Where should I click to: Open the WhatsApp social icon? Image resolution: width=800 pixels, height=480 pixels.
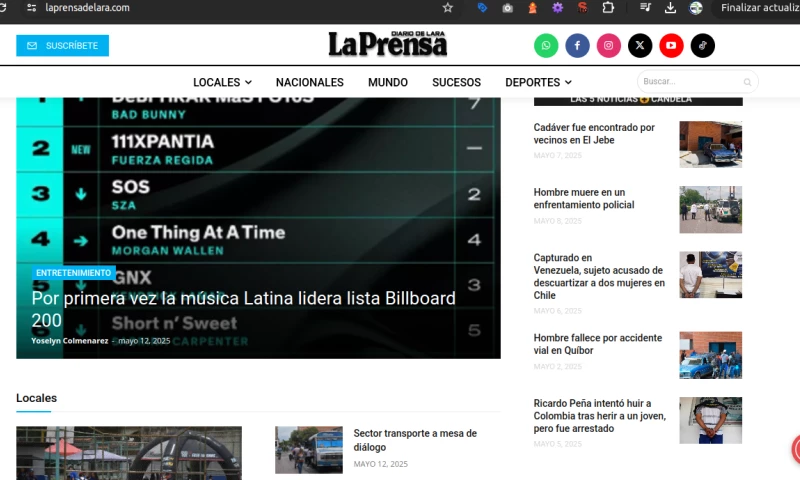[x=546, y=45]
